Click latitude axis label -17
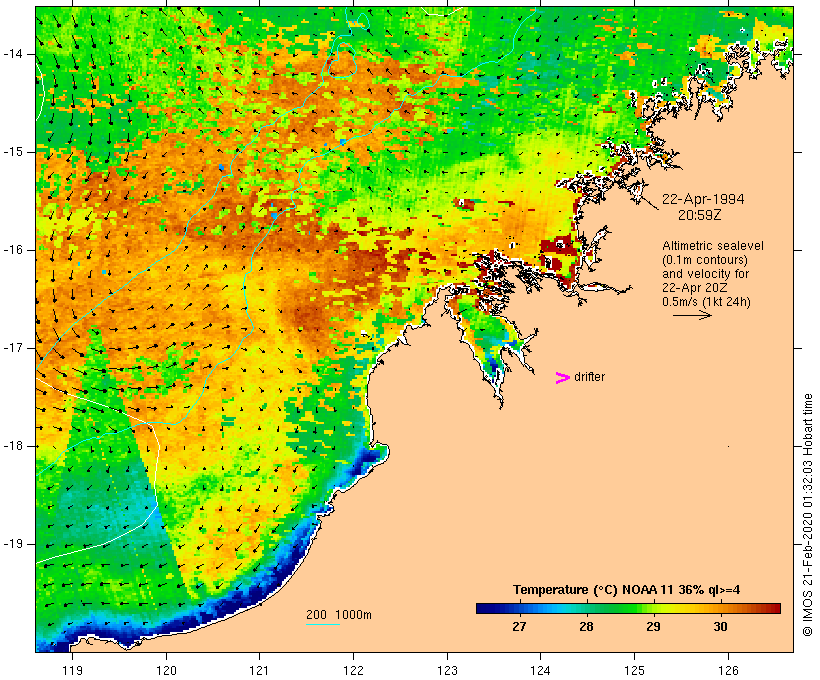Screen dimensions: 820x680 [13, 348]
